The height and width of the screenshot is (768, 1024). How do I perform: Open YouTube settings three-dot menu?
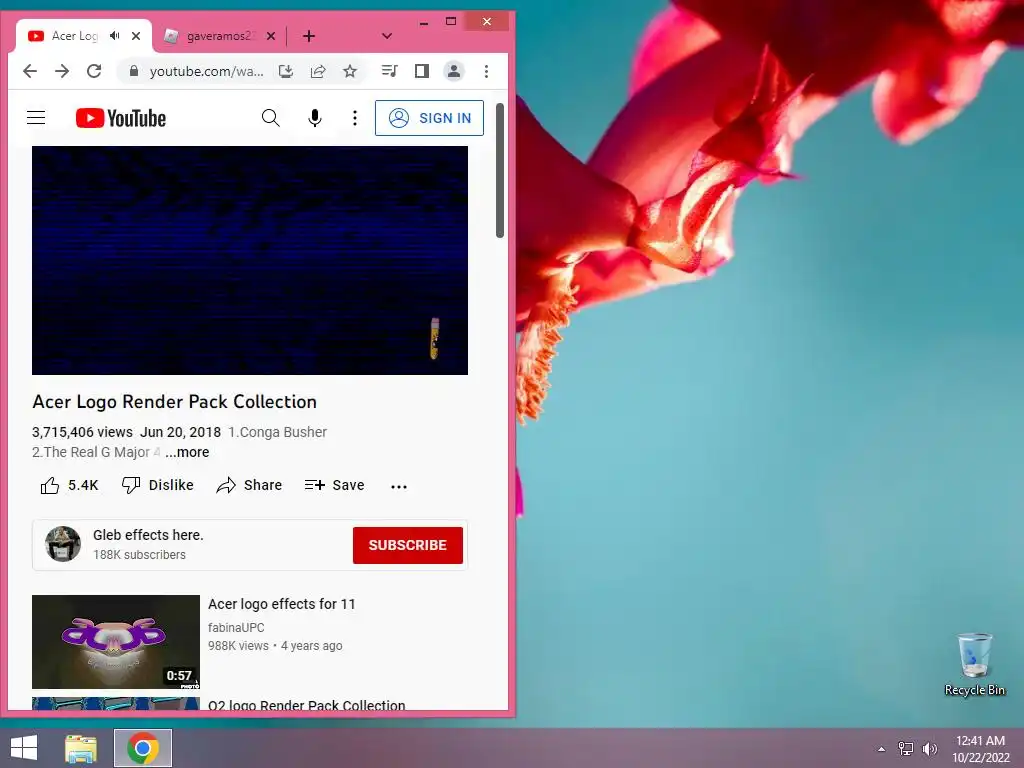pos(355,118)
